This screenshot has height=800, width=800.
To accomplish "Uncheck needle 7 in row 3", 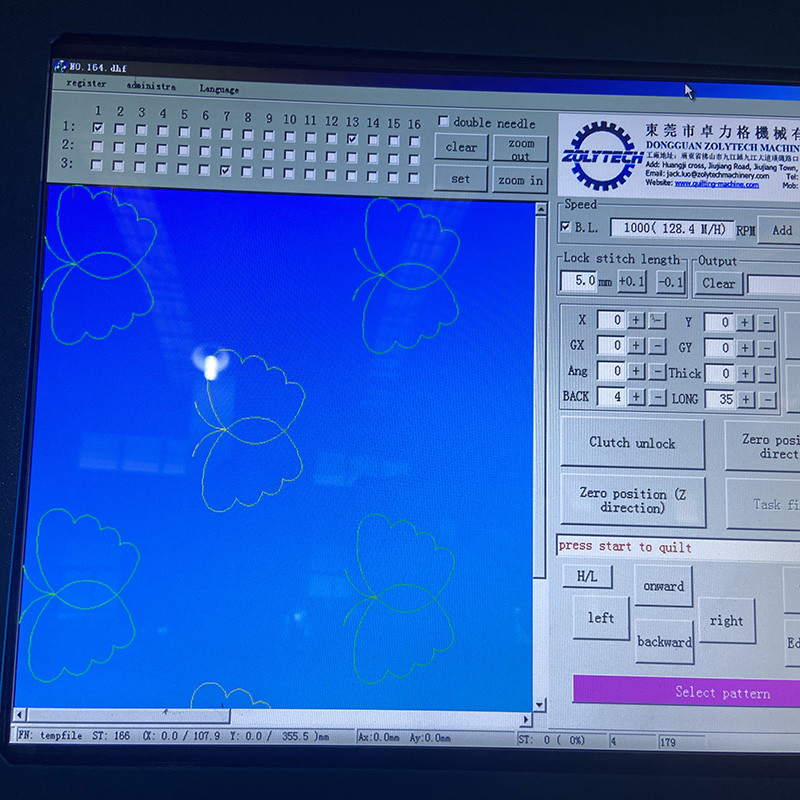I will 225,170.
